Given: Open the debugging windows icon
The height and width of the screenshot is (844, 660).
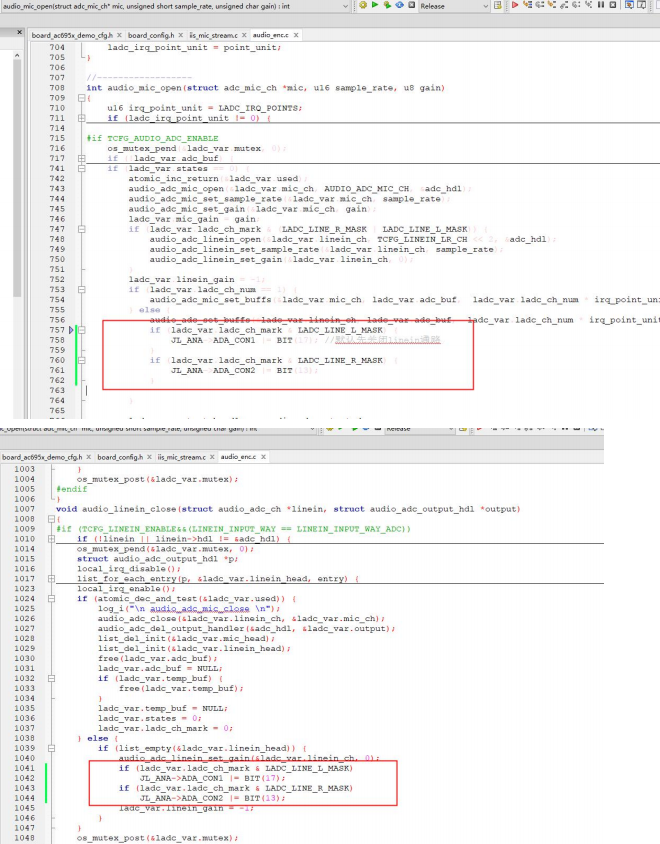Looking at the screenshot, I should point(629,5).
